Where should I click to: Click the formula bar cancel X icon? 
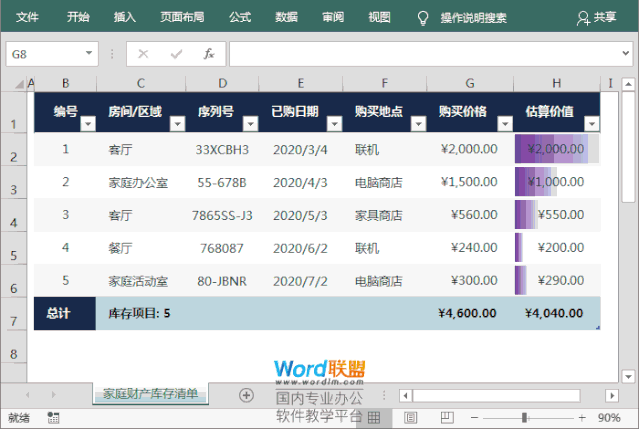point(143,54)
